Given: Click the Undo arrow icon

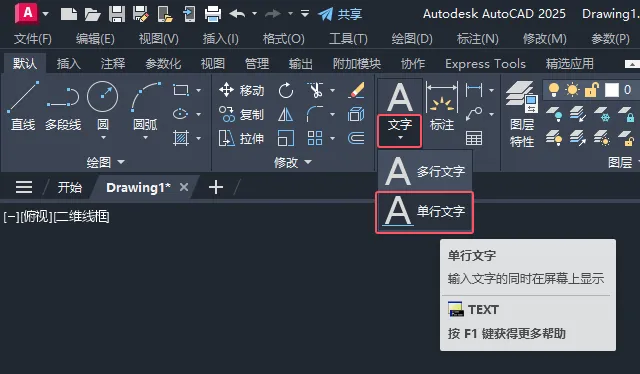Looking at the screenshot, I should [238, 14].
